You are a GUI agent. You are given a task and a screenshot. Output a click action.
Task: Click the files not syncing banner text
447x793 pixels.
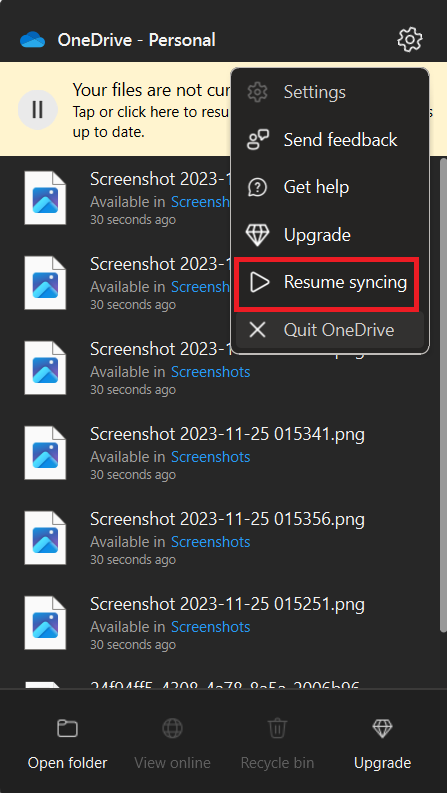click(x=152, y=109)
